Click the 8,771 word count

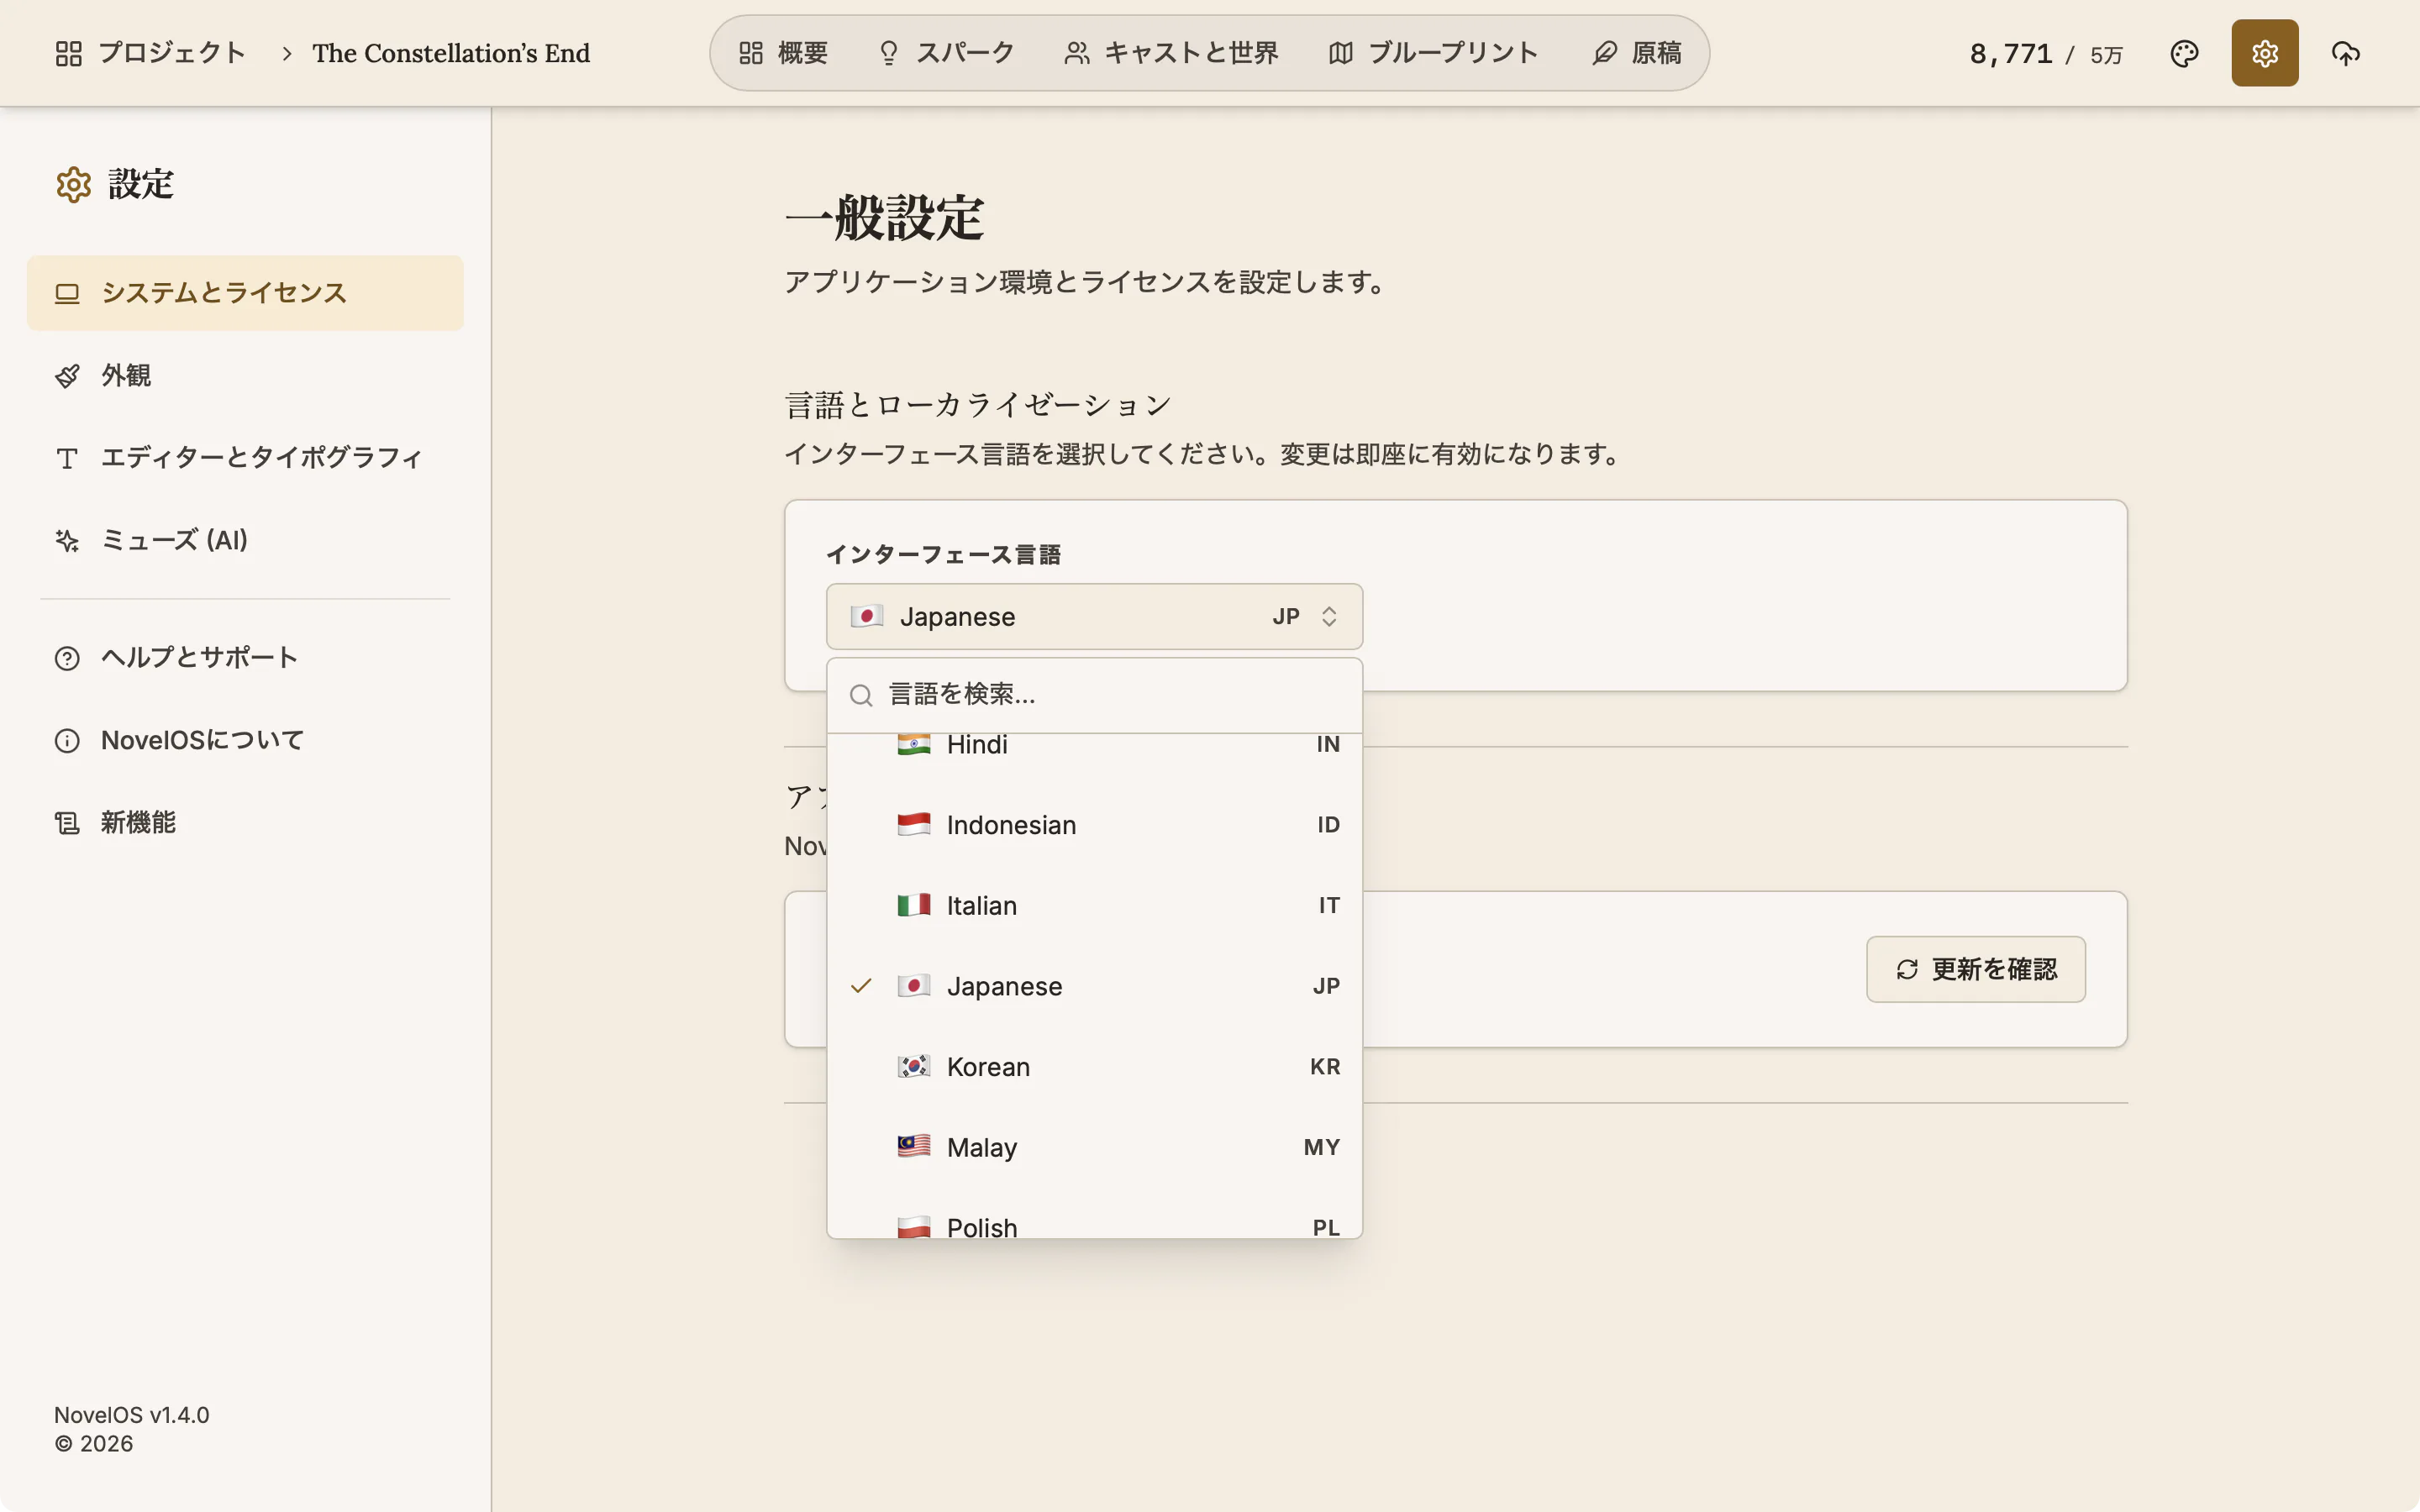pyautogui.click(x=2010, y=54)
